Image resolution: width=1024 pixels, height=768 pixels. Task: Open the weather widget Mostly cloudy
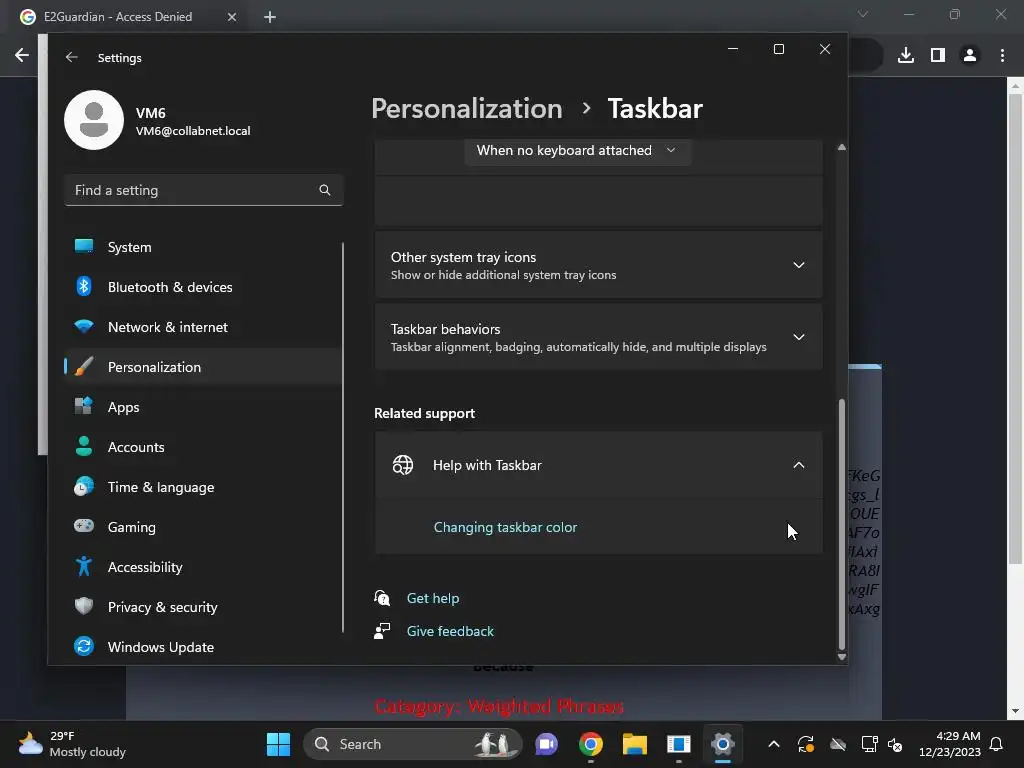click(x=72, y=744)
